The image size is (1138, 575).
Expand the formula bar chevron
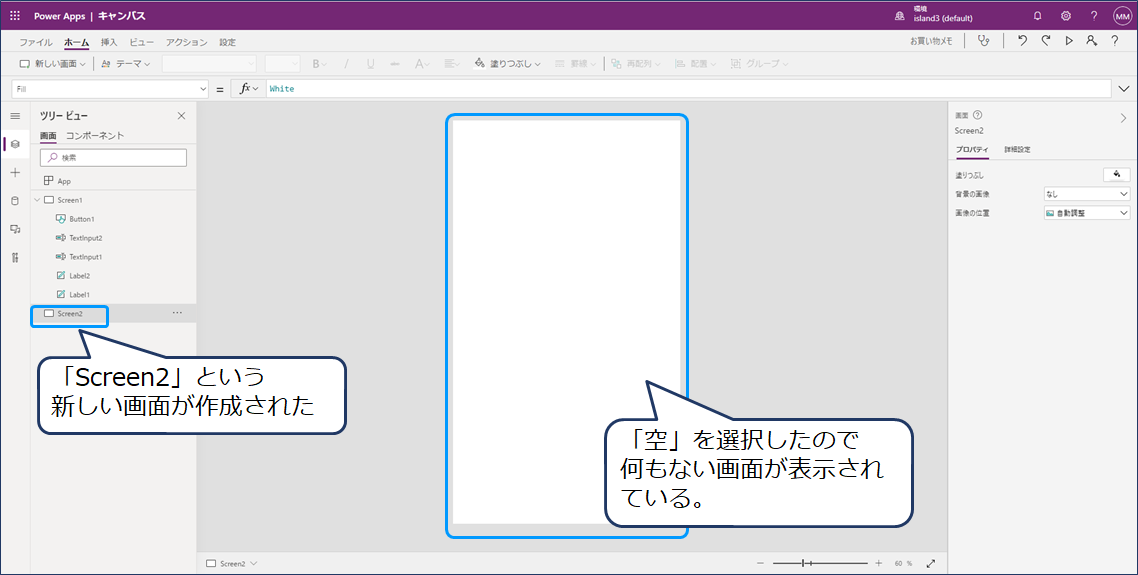tap(1124, 89)
